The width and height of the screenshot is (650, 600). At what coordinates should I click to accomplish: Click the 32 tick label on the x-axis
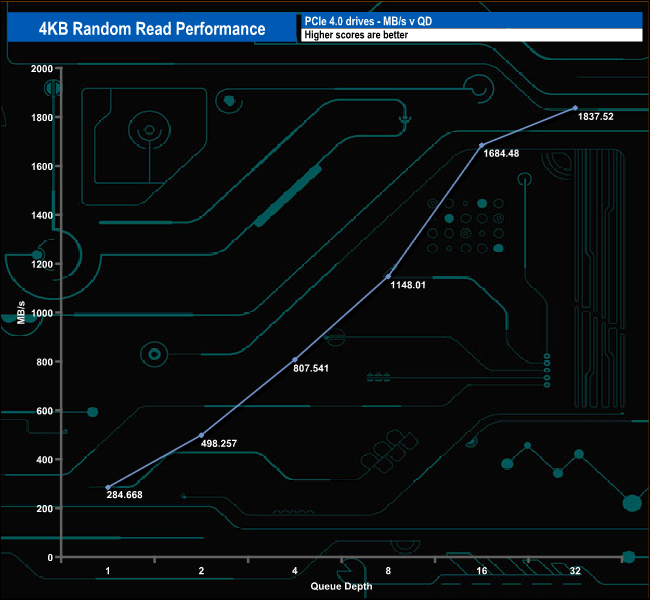575,571
